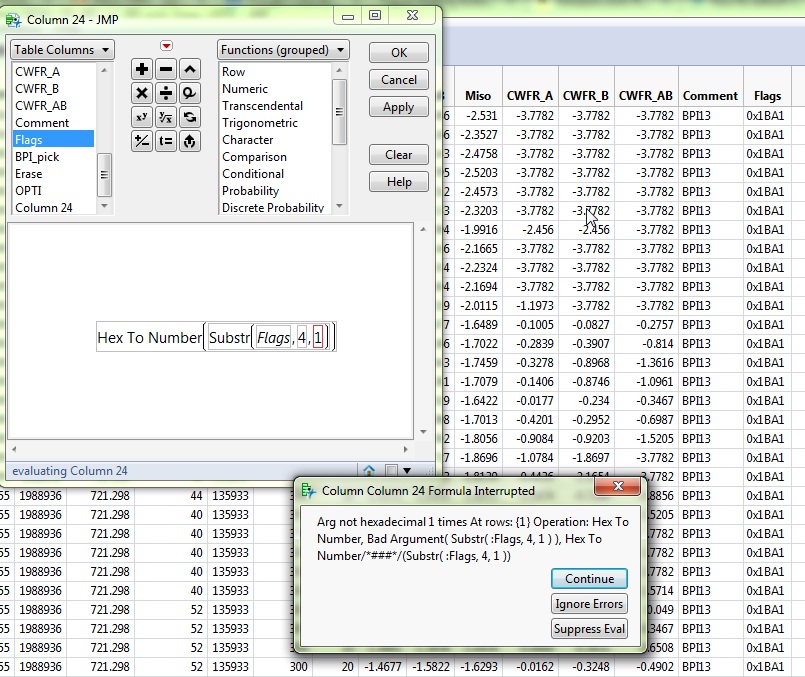Click the addition operator keypad icon
The height and width of the screenshot is (677, 805).
(142, 70)
